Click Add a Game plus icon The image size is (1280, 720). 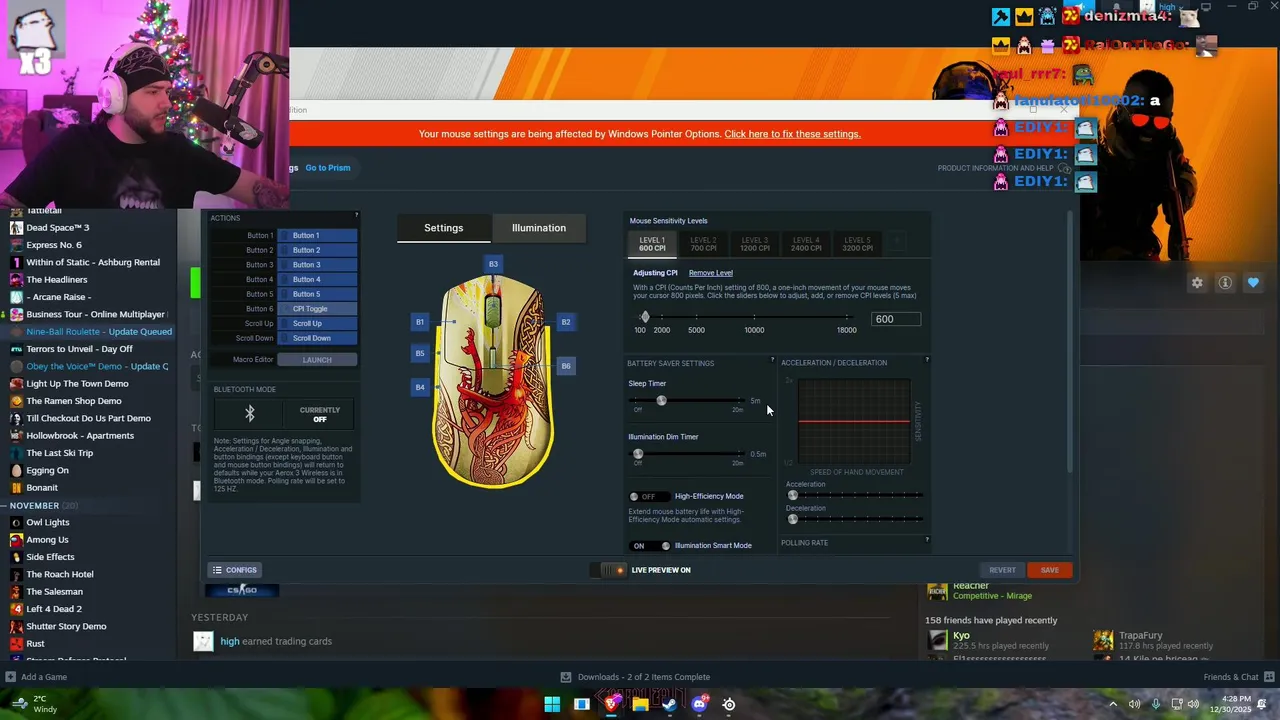[x=10, y=677]
